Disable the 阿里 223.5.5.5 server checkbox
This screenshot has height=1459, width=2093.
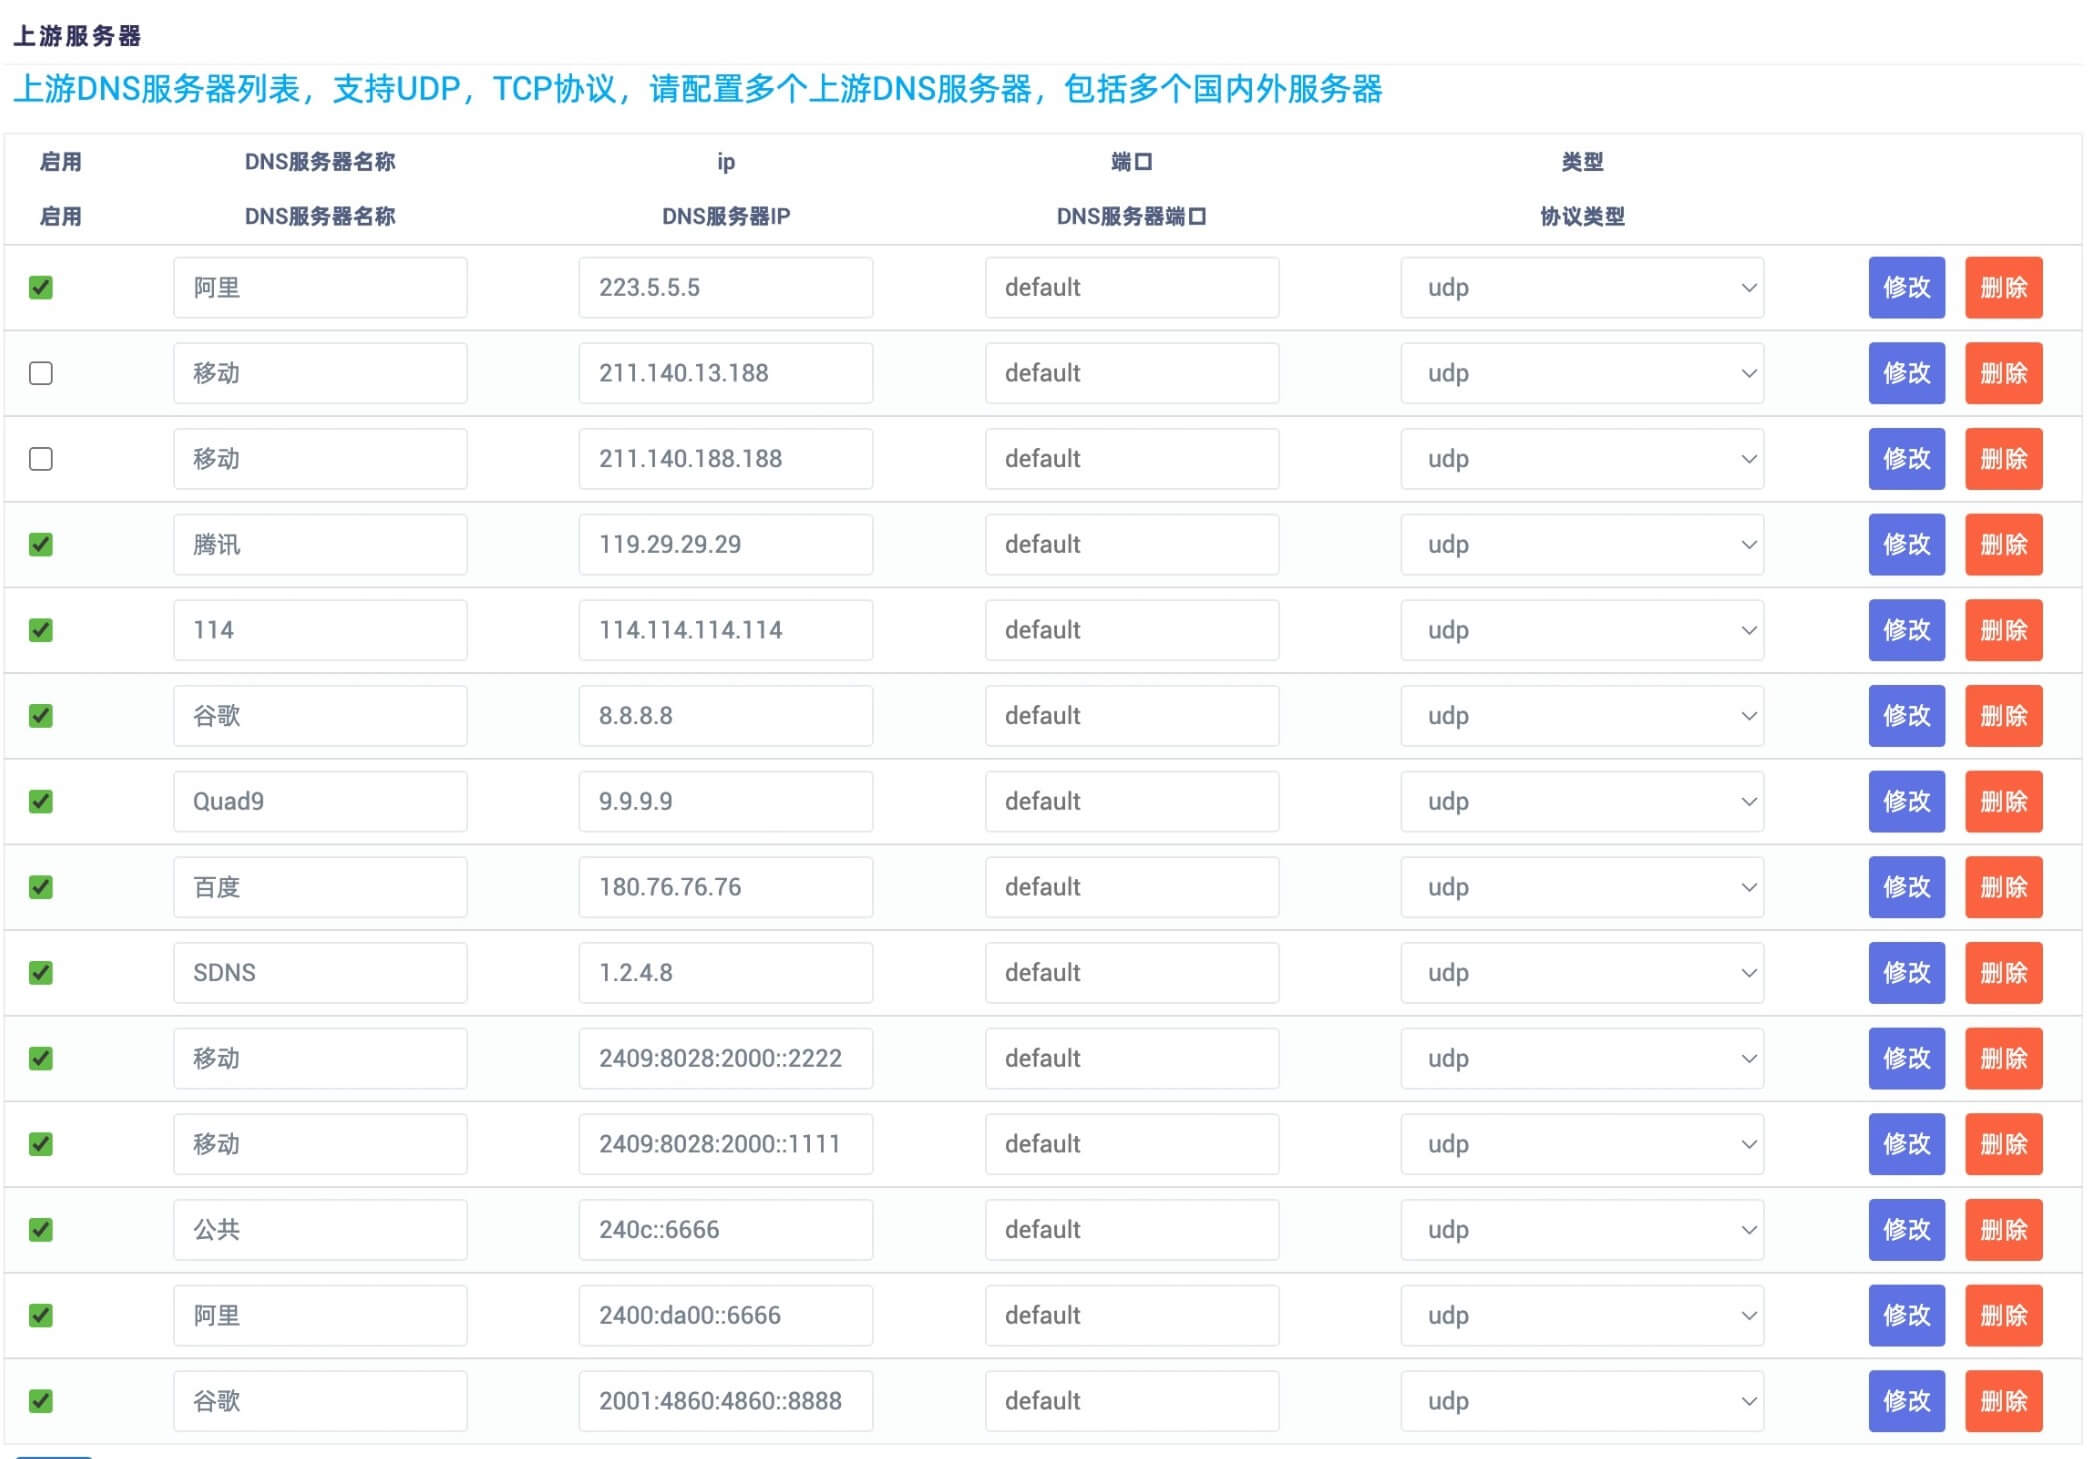pos(41,288)
